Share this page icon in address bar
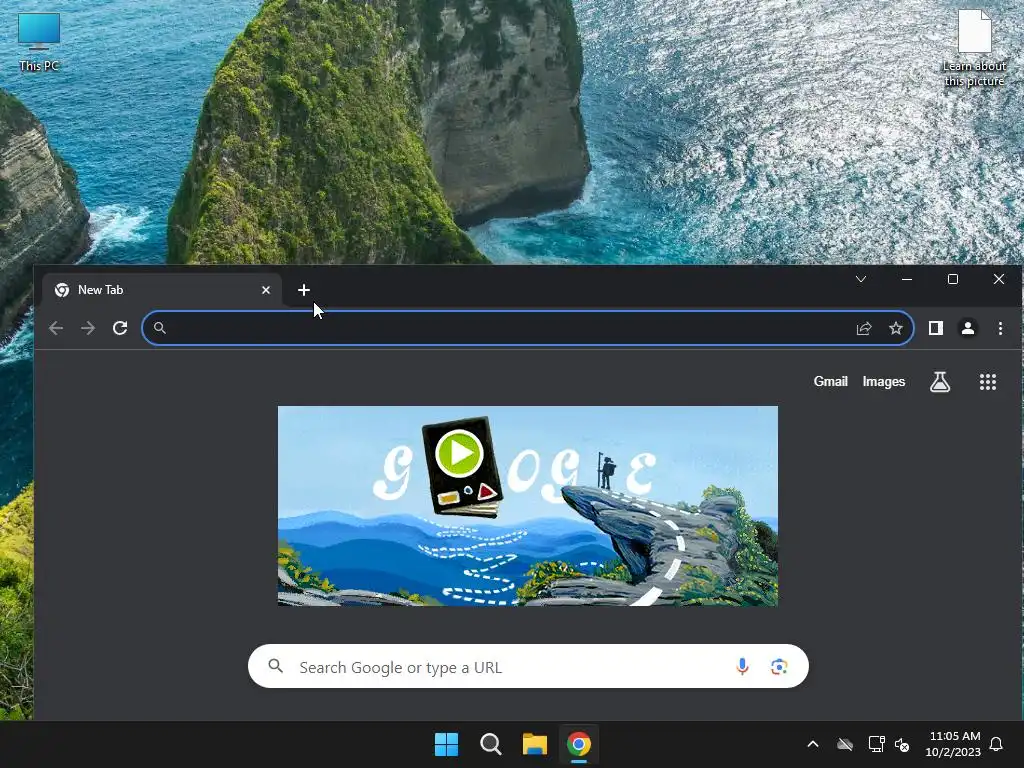 (864, 328)
